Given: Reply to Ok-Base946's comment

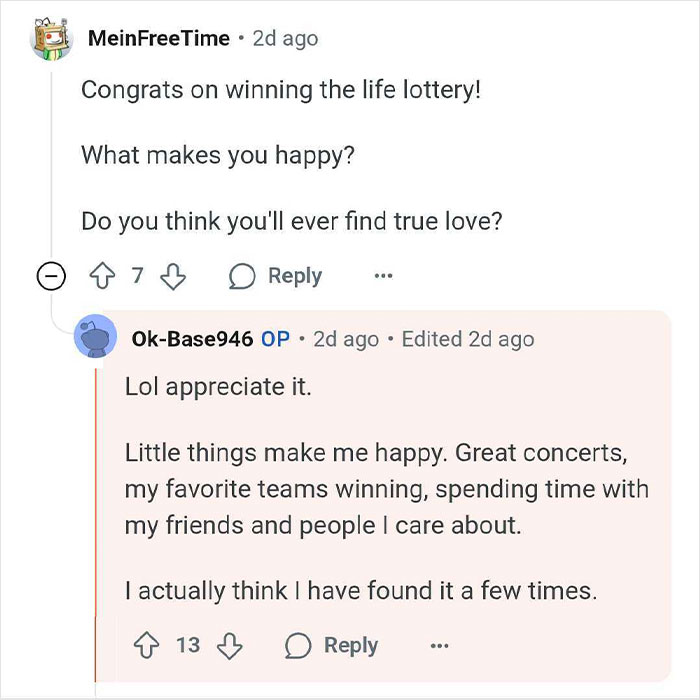Looking at the screenshot, I should [x=332, y=645].
